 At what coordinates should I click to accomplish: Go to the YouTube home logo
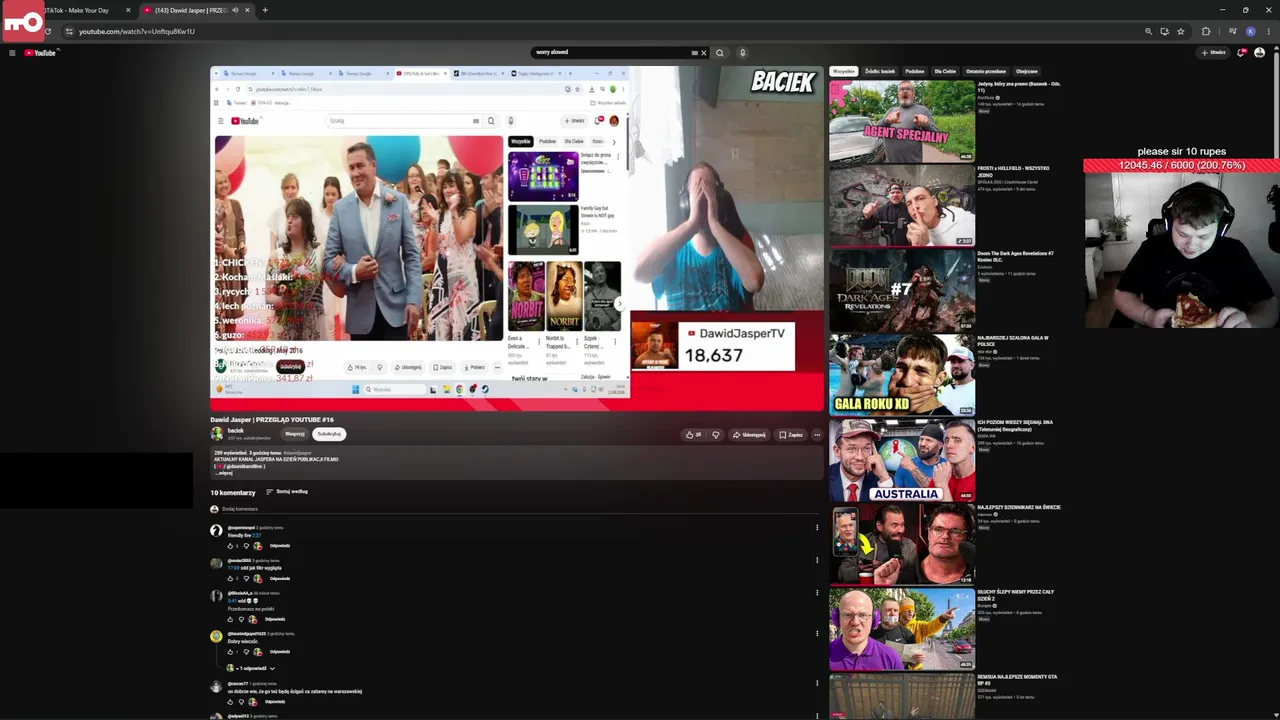point(41,53)
